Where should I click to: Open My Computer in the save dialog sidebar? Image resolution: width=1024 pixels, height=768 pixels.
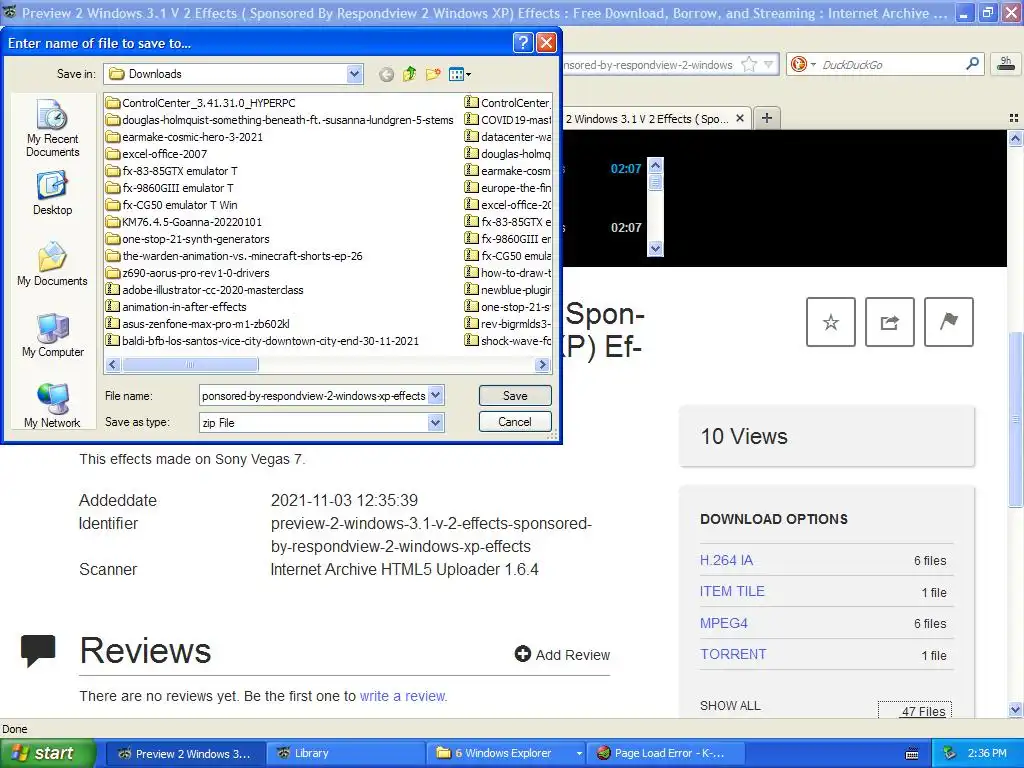(52, 335)
